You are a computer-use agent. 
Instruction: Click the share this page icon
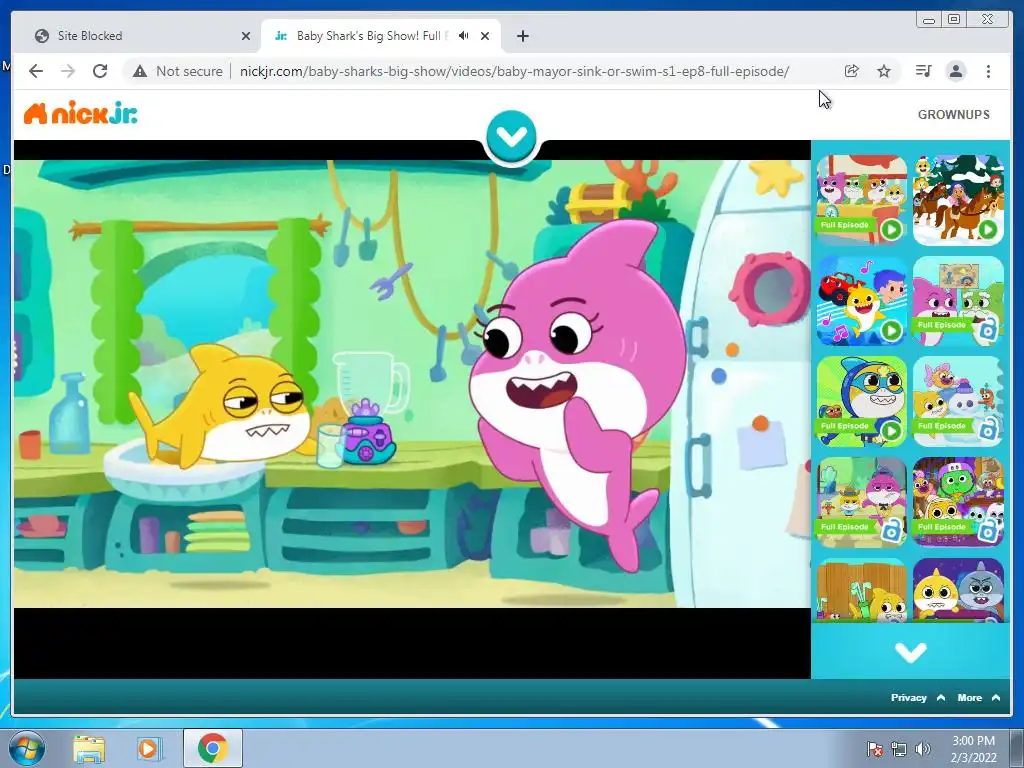(852, 71)
